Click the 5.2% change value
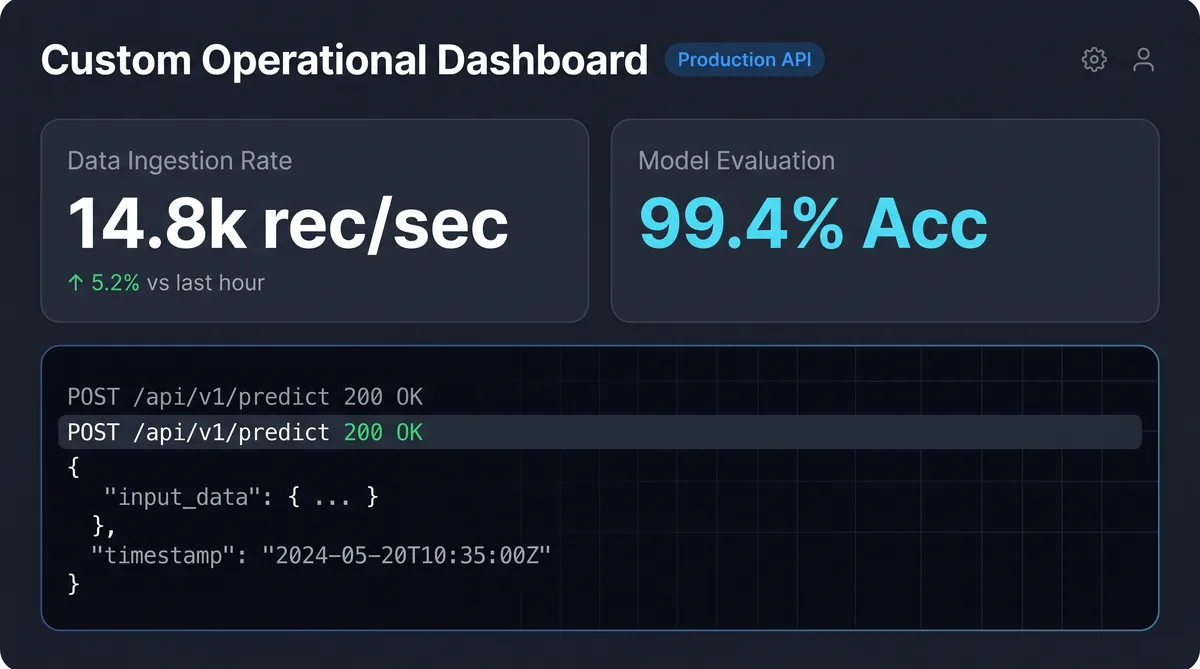This screenshot has width=1200, height=669. 115,283
